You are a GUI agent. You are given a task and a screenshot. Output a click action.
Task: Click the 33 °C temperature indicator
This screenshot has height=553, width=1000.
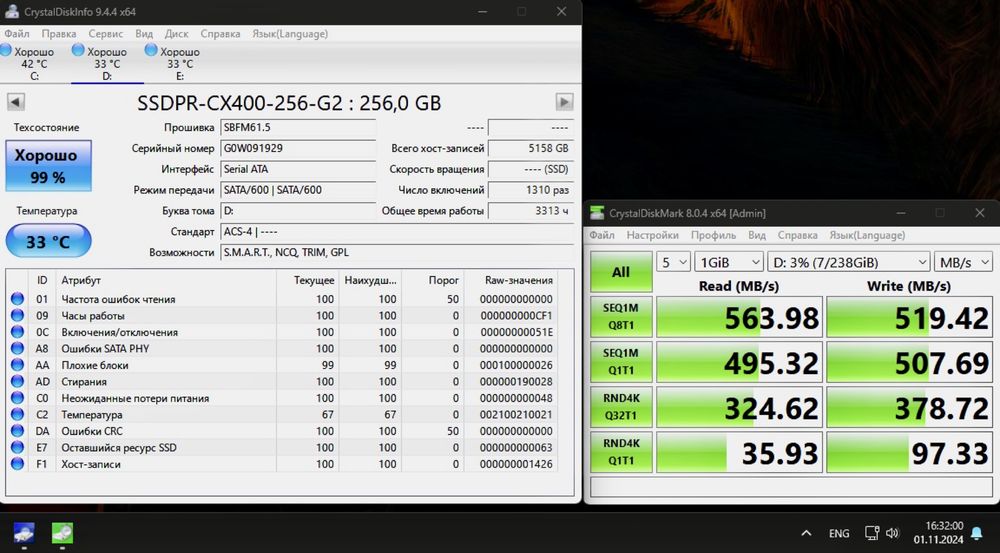(x=48, y=242)
